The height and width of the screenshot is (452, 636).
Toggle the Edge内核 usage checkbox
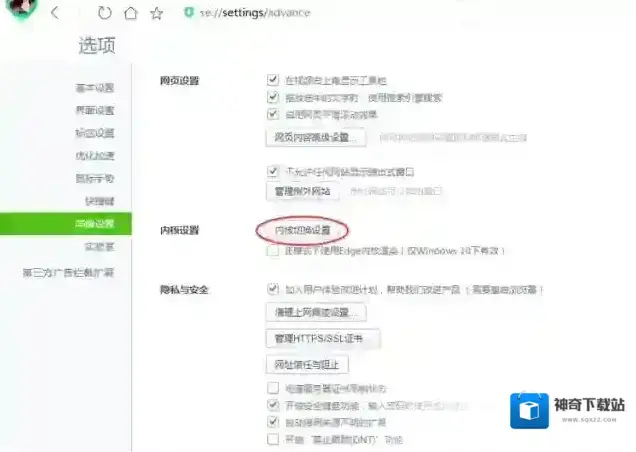point(273,252)
